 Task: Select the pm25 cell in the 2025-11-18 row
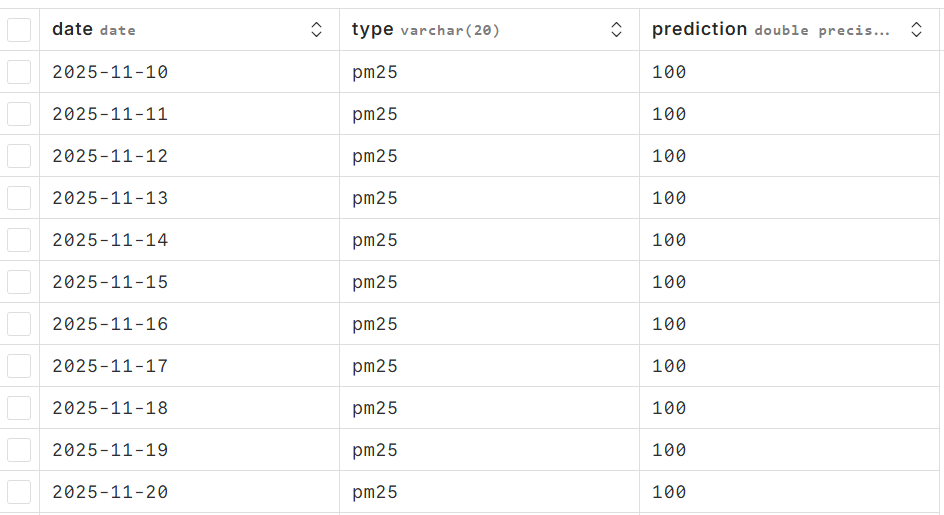coord(375,408)
